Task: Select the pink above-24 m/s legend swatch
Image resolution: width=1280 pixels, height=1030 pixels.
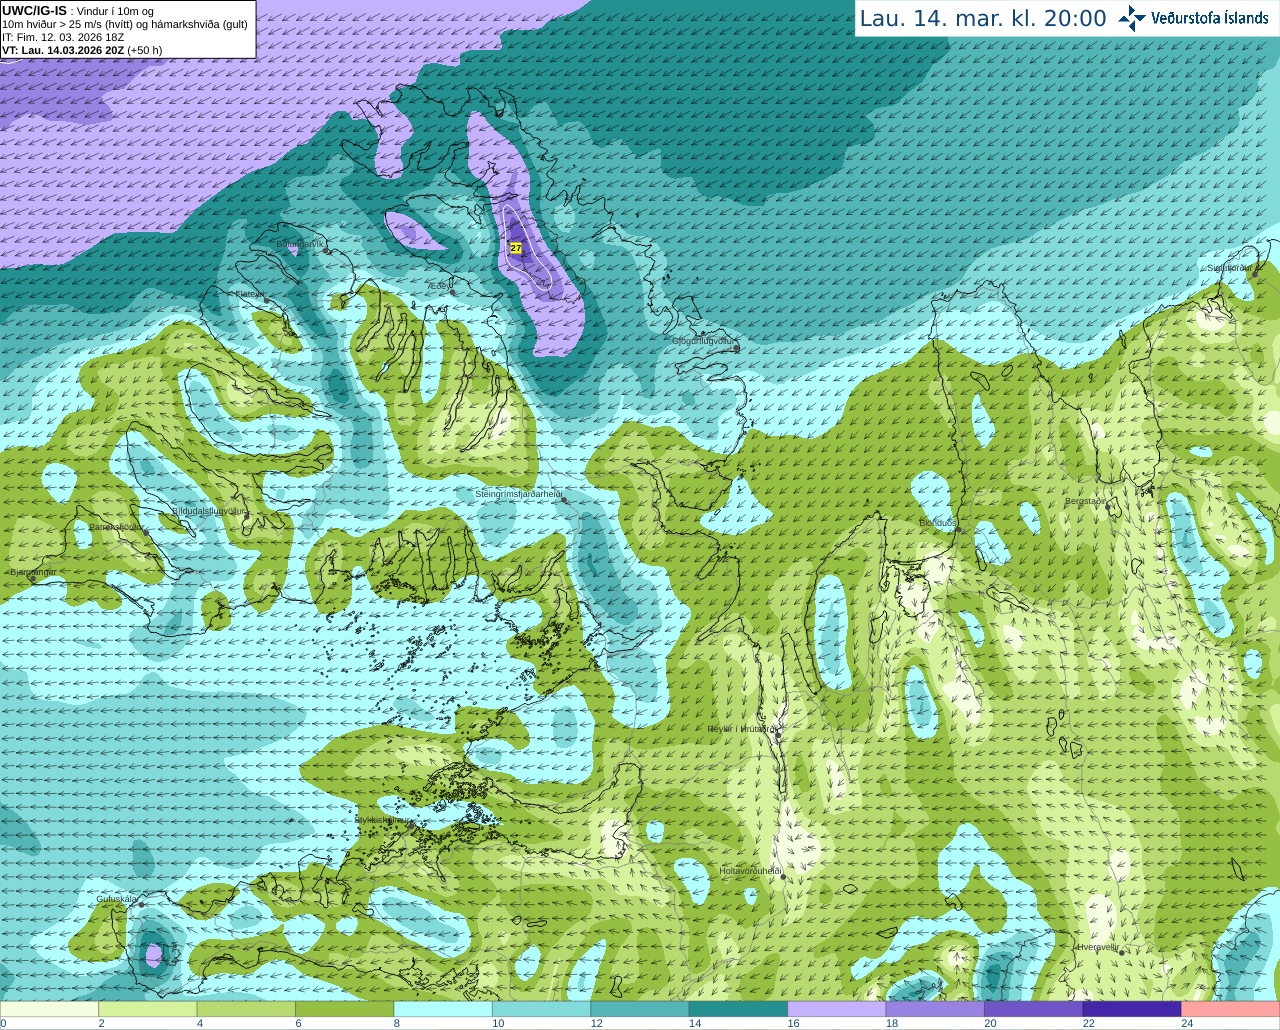Action: click(1231, 1009)
